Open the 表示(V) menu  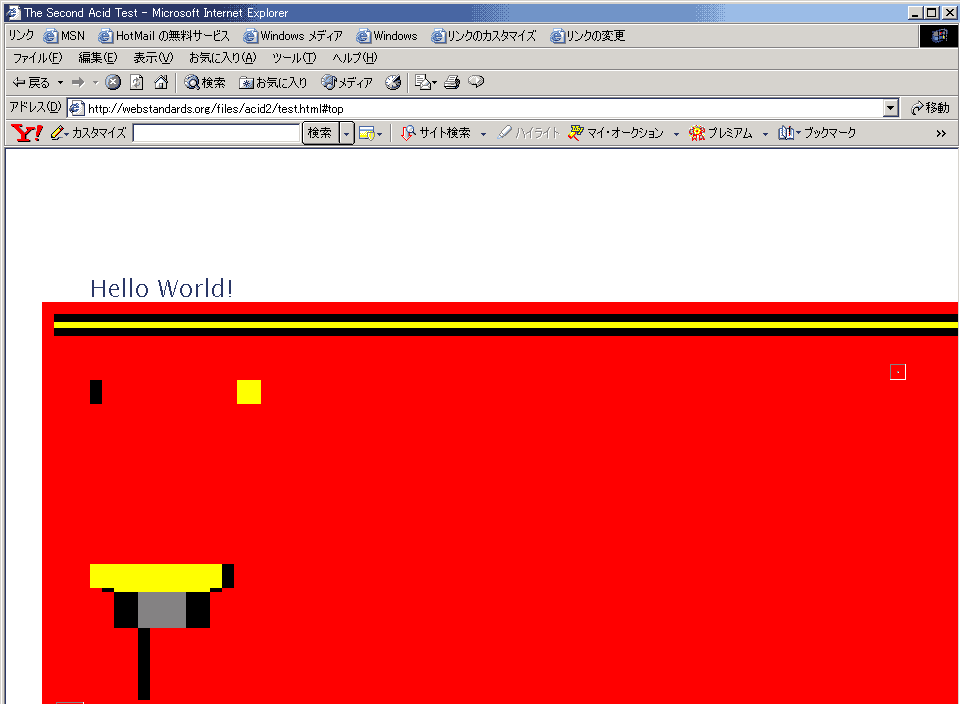pyautogui.click(x=154, y=58)
